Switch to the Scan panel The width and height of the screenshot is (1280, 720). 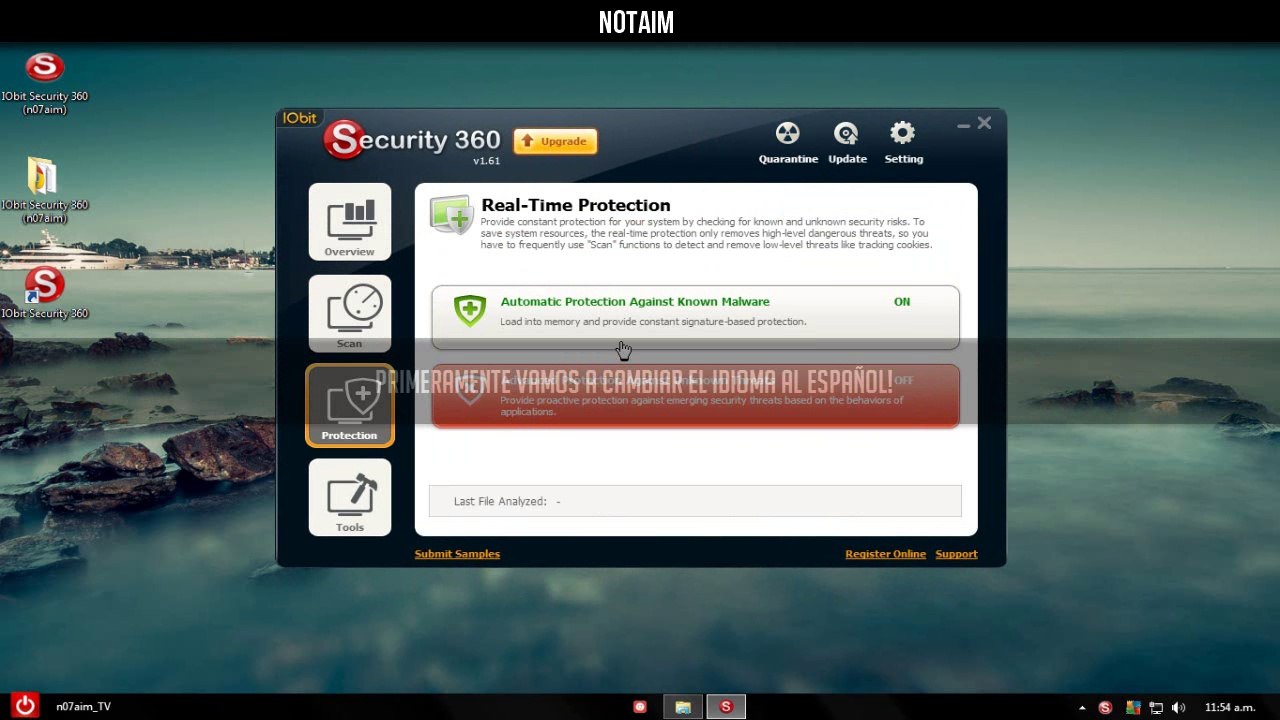pyautogui.click(x=350, y=314)
